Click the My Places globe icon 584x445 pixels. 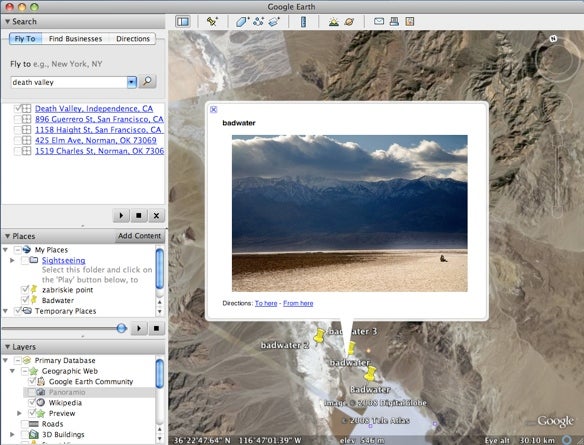26,249
